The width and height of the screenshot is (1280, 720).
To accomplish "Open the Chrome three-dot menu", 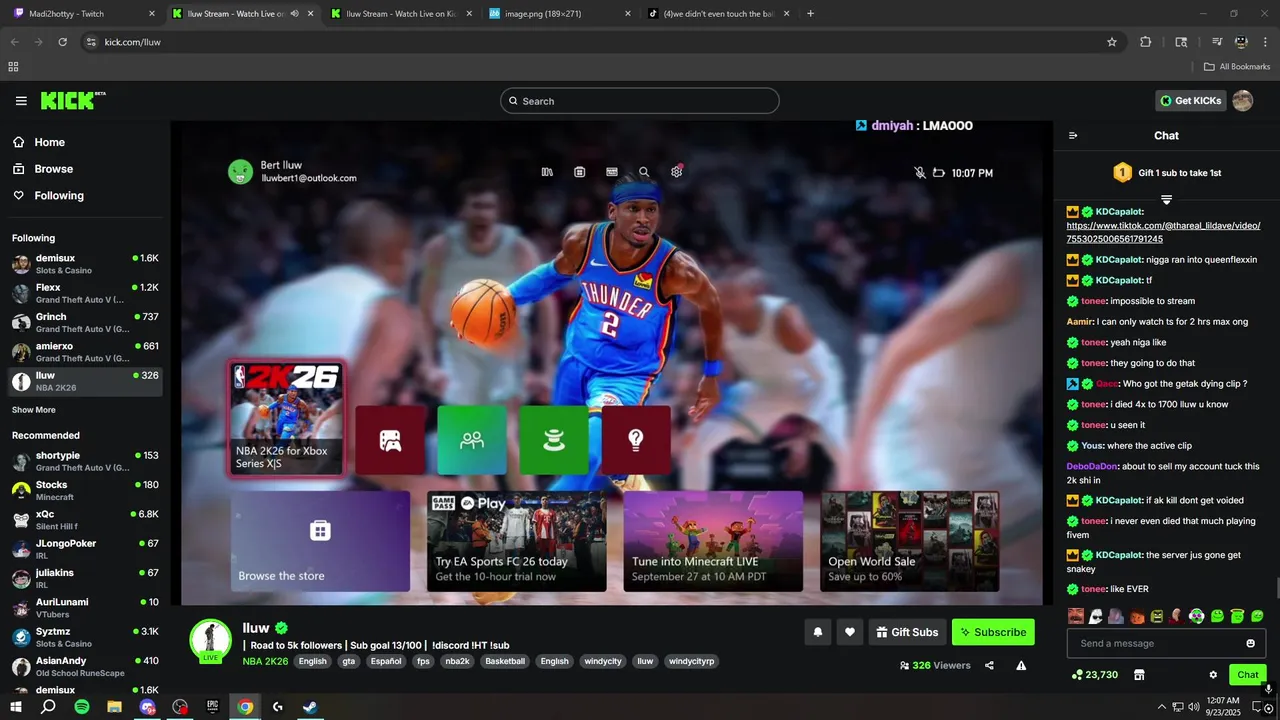I will [x=1264, y=42].
